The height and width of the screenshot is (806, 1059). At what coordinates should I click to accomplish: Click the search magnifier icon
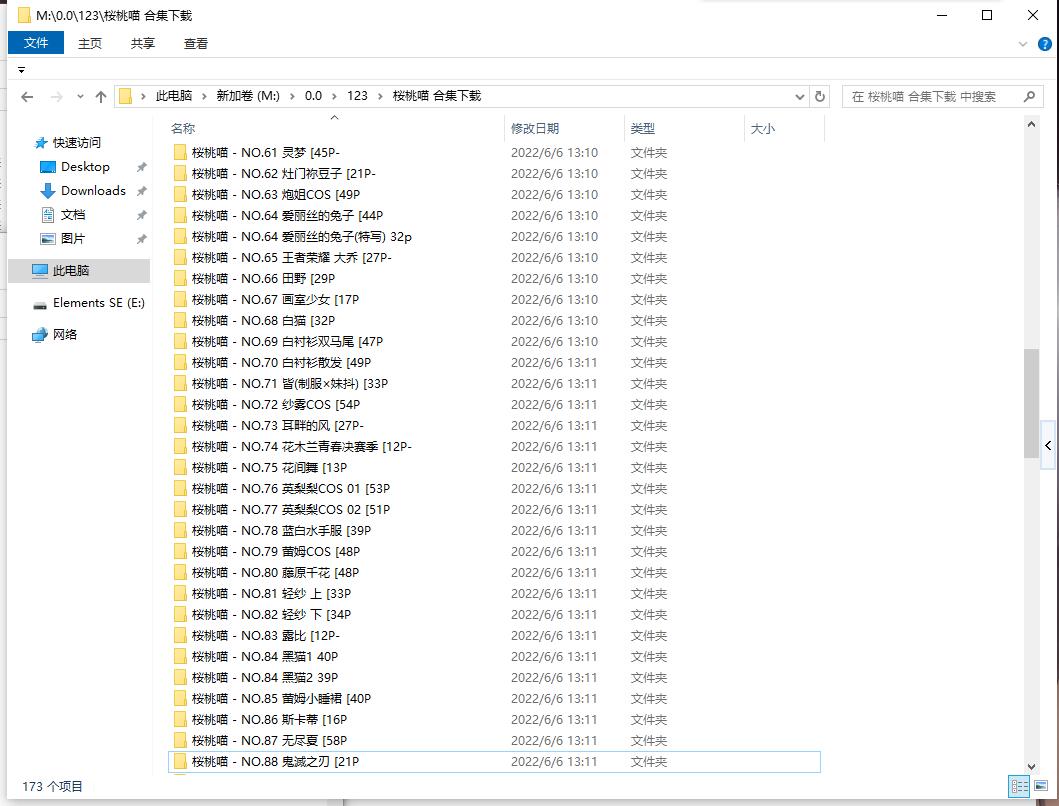click(x=1029, y=97)
